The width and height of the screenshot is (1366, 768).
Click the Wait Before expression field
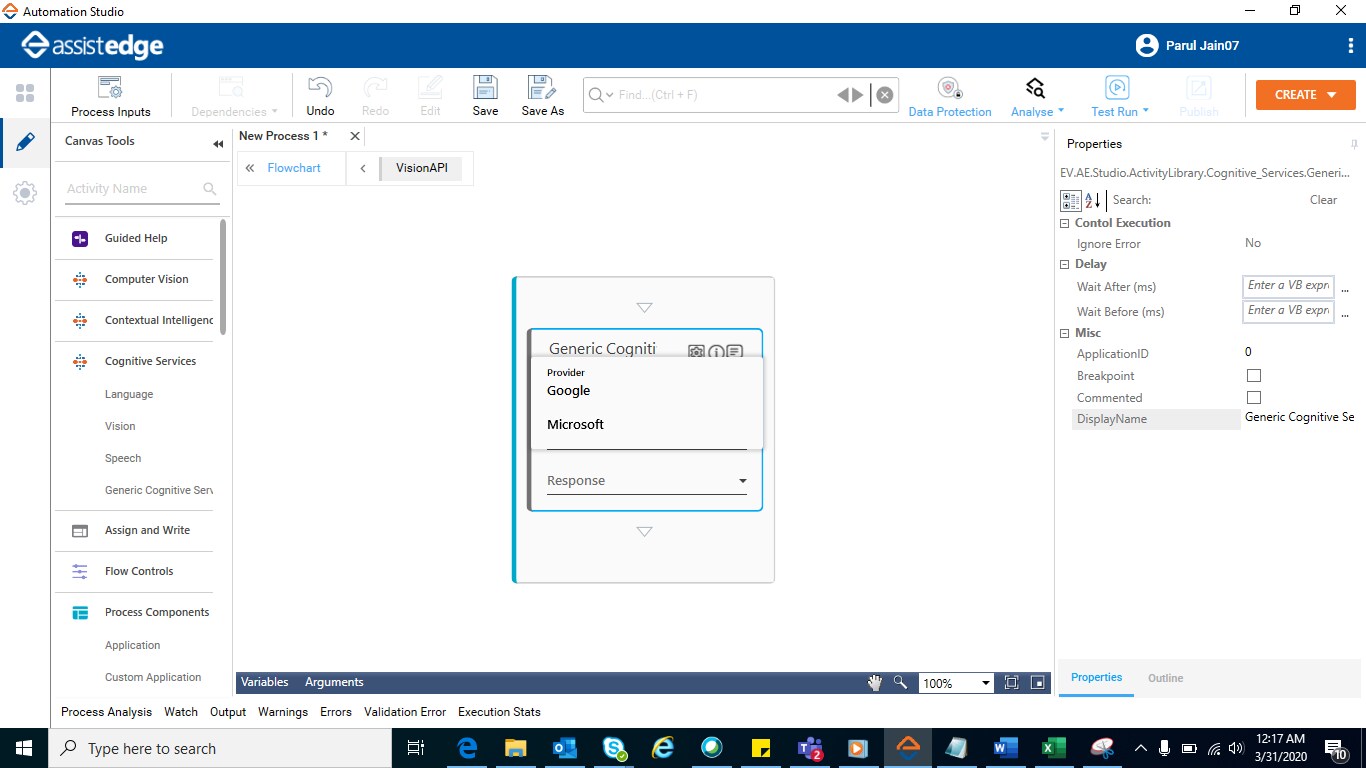1288,311
